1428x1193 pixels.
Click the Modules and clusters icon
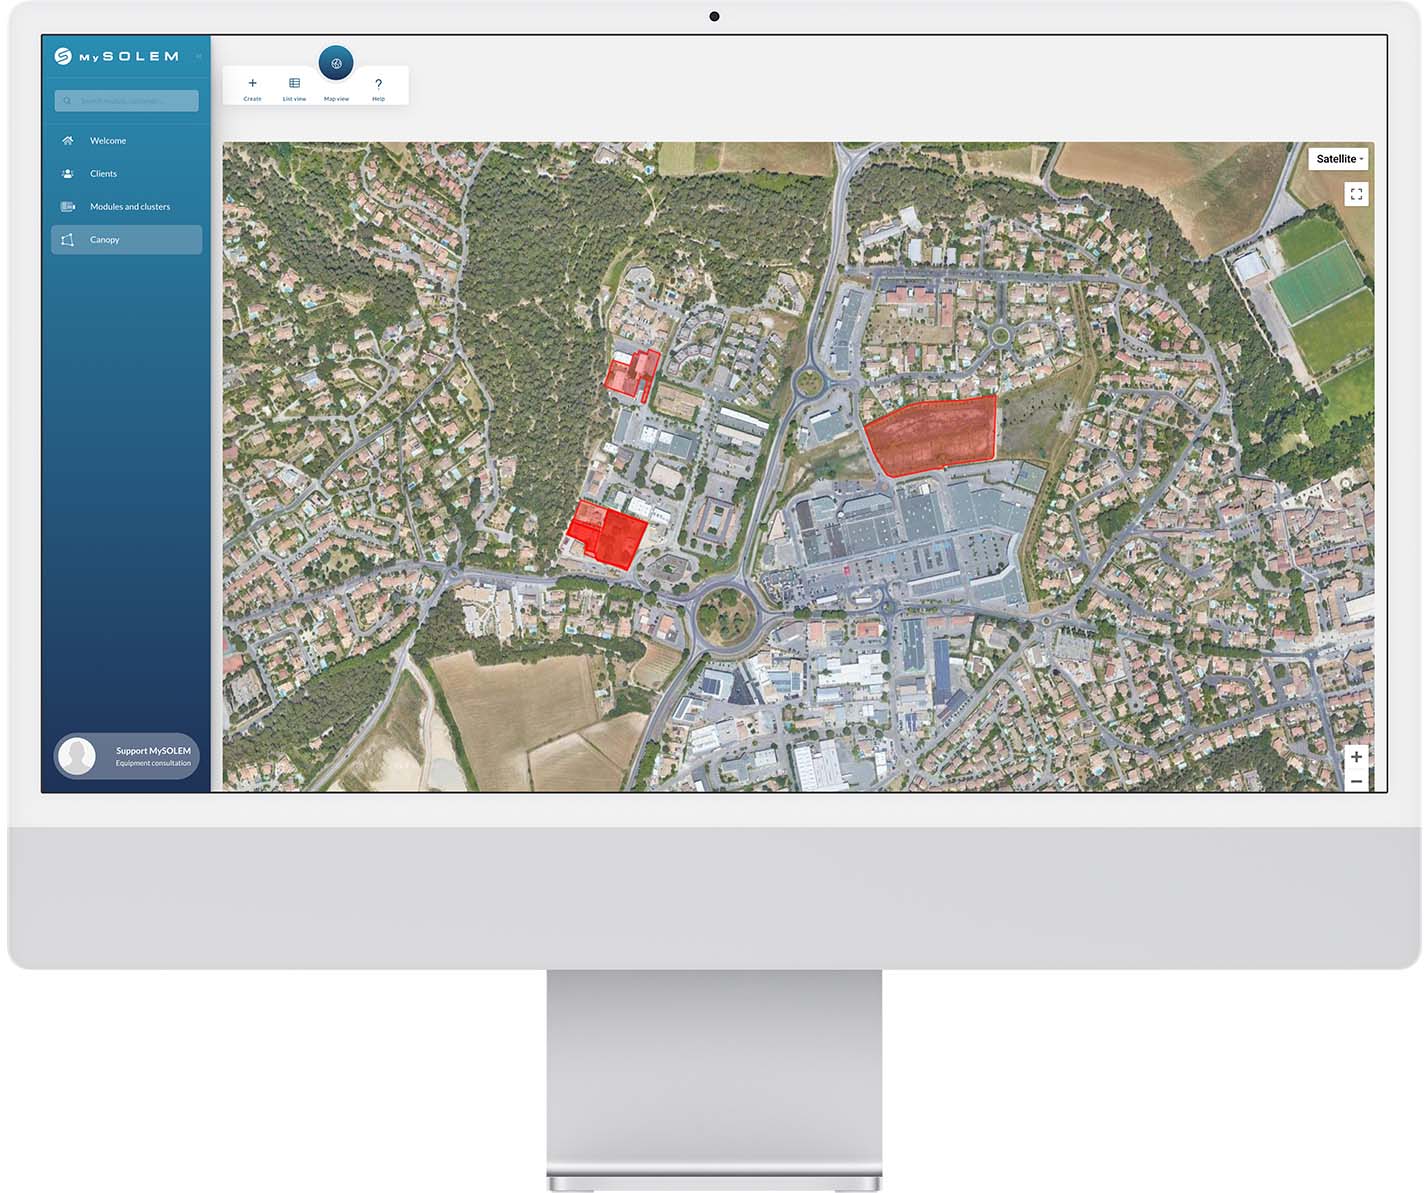[68, 206]
